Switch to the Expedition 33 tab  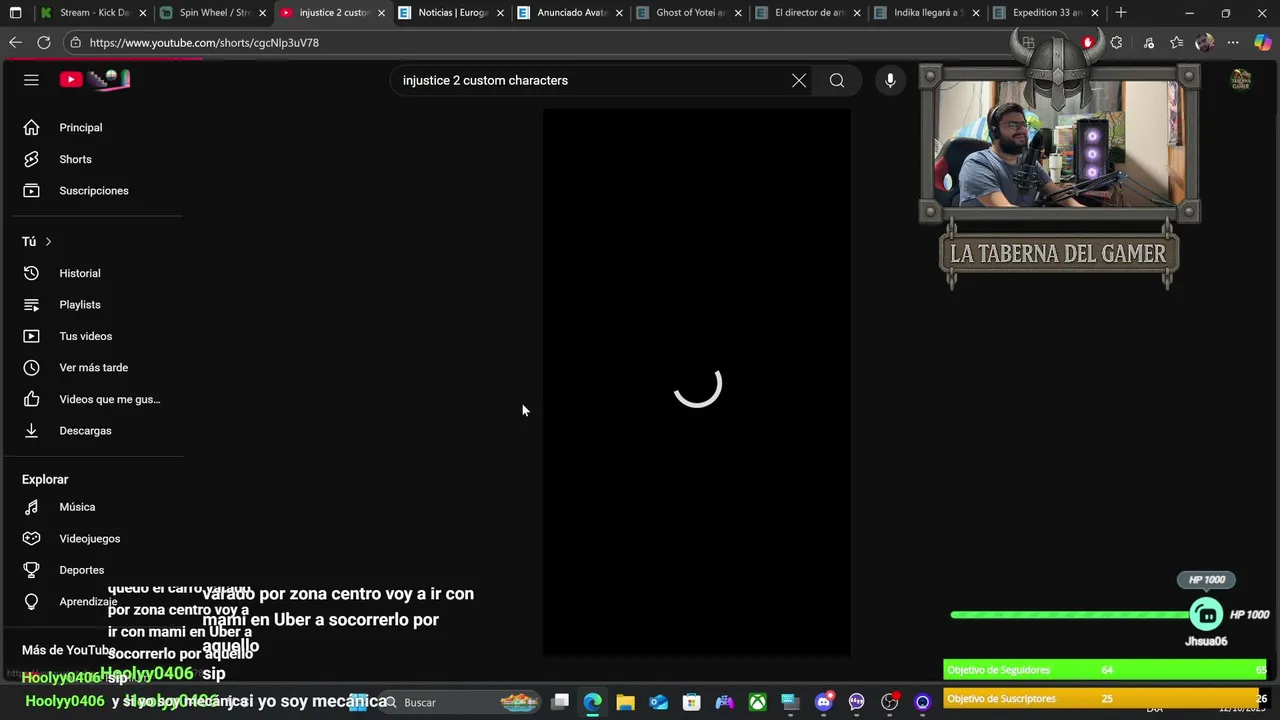click(x=1046, y=13)
